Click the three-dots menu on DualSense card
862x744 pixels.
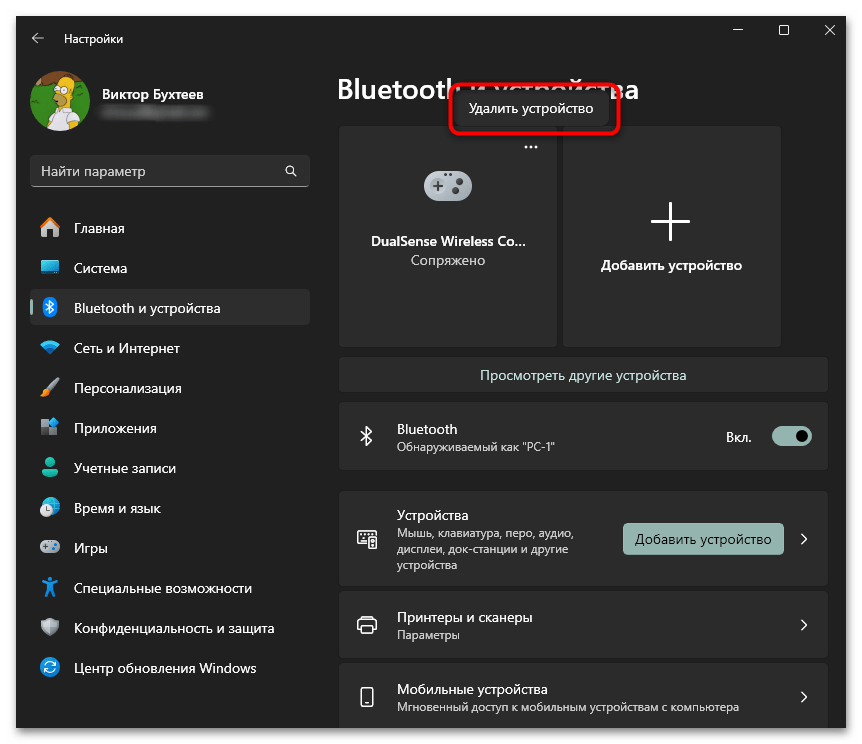click(x=531, y=147)
